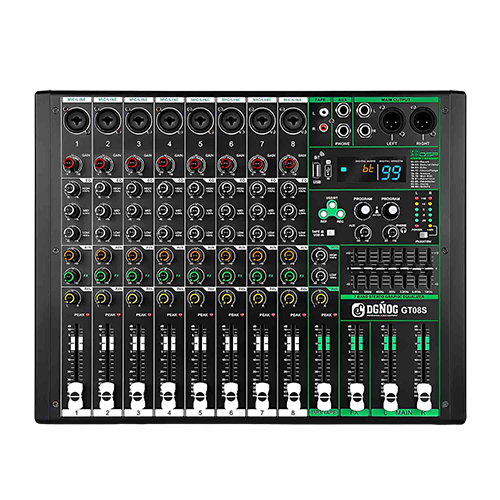
Task: Click the channel 6 fader cap
Action: [230, 396]
